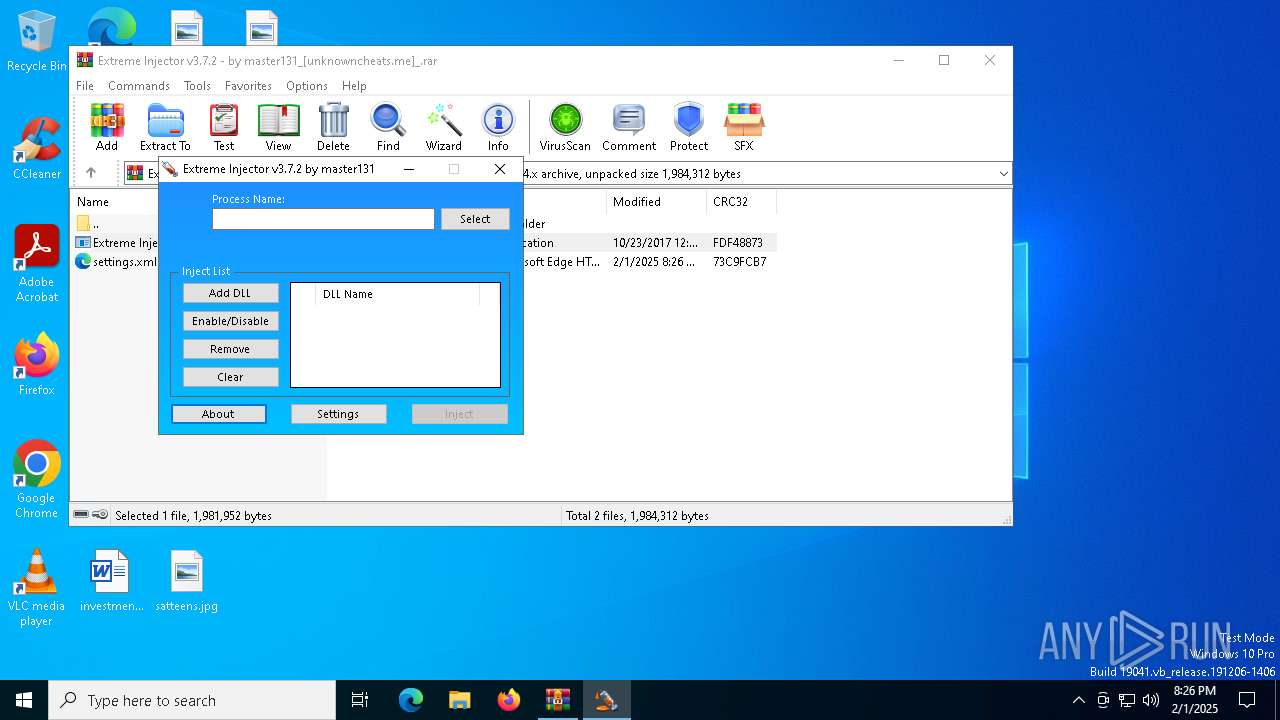Click CRC32 value FDF48873

738,243
